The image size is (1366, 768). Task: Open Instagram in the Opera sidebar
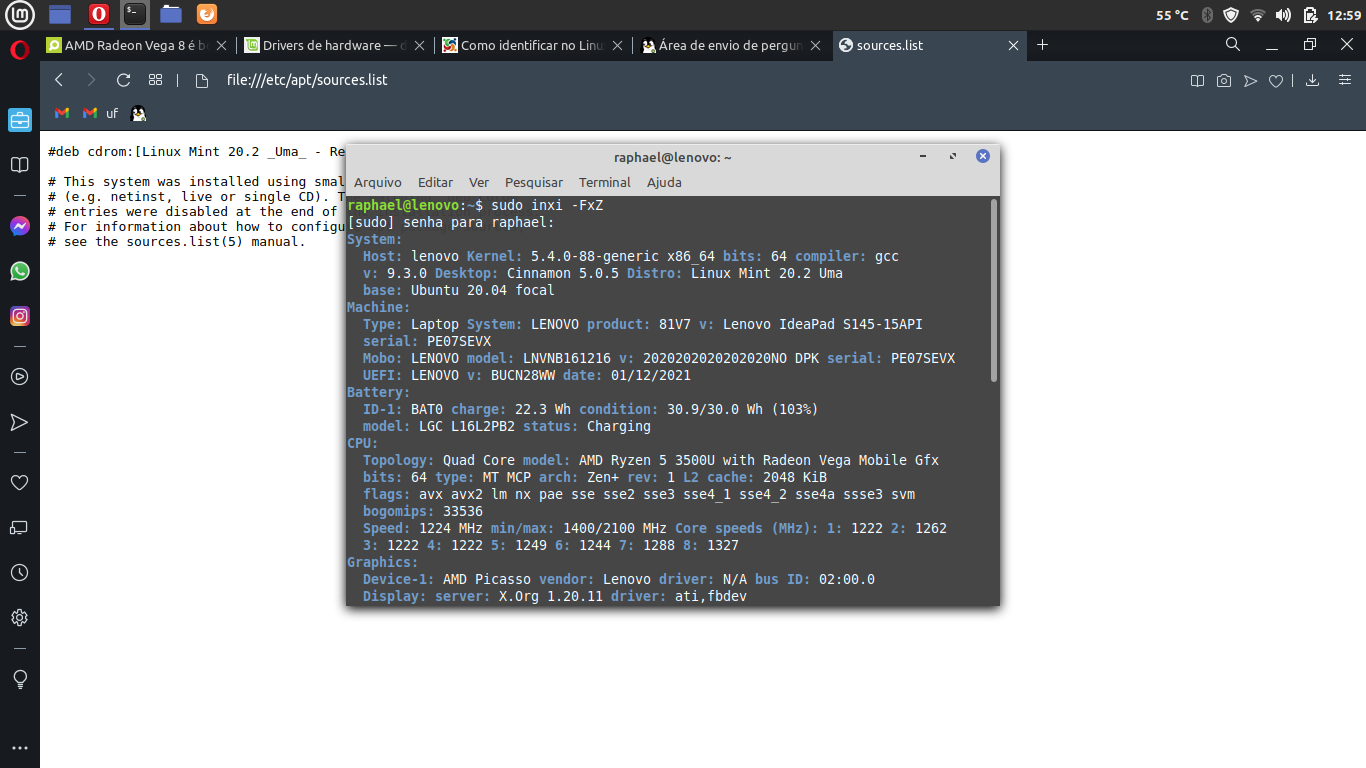click(19, 316)
